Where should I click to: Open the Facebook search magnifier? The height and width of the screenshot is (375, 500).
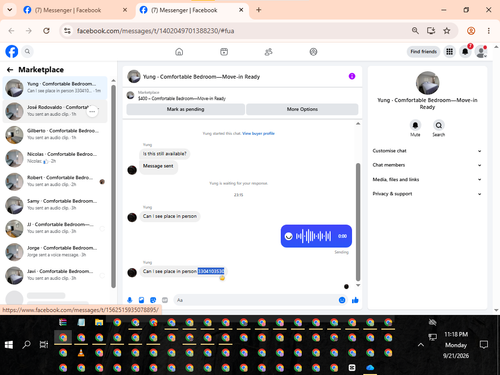[x=27, y=52]
